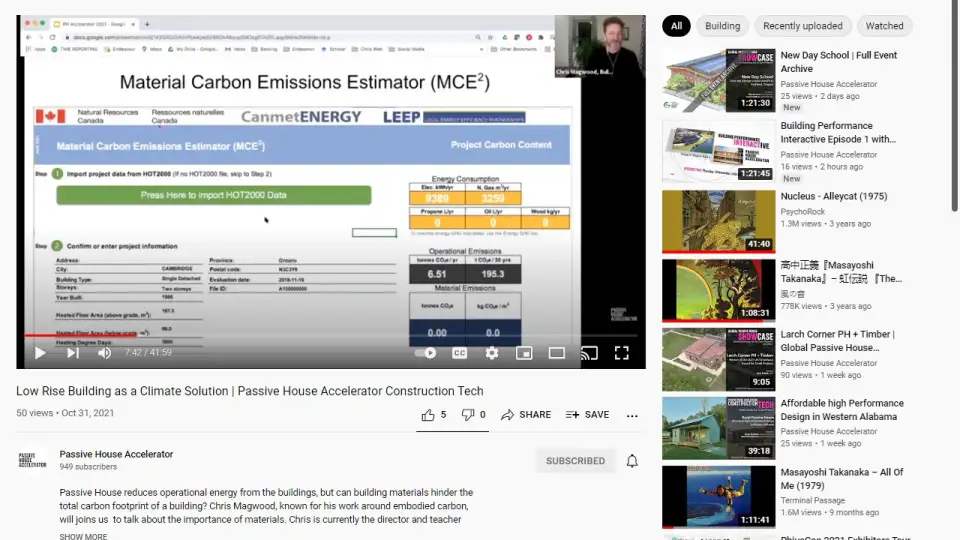Image resolution: width=960 pixels, height=540 pixels.
Task: Open notification bell options
Action: click(632, 461)
